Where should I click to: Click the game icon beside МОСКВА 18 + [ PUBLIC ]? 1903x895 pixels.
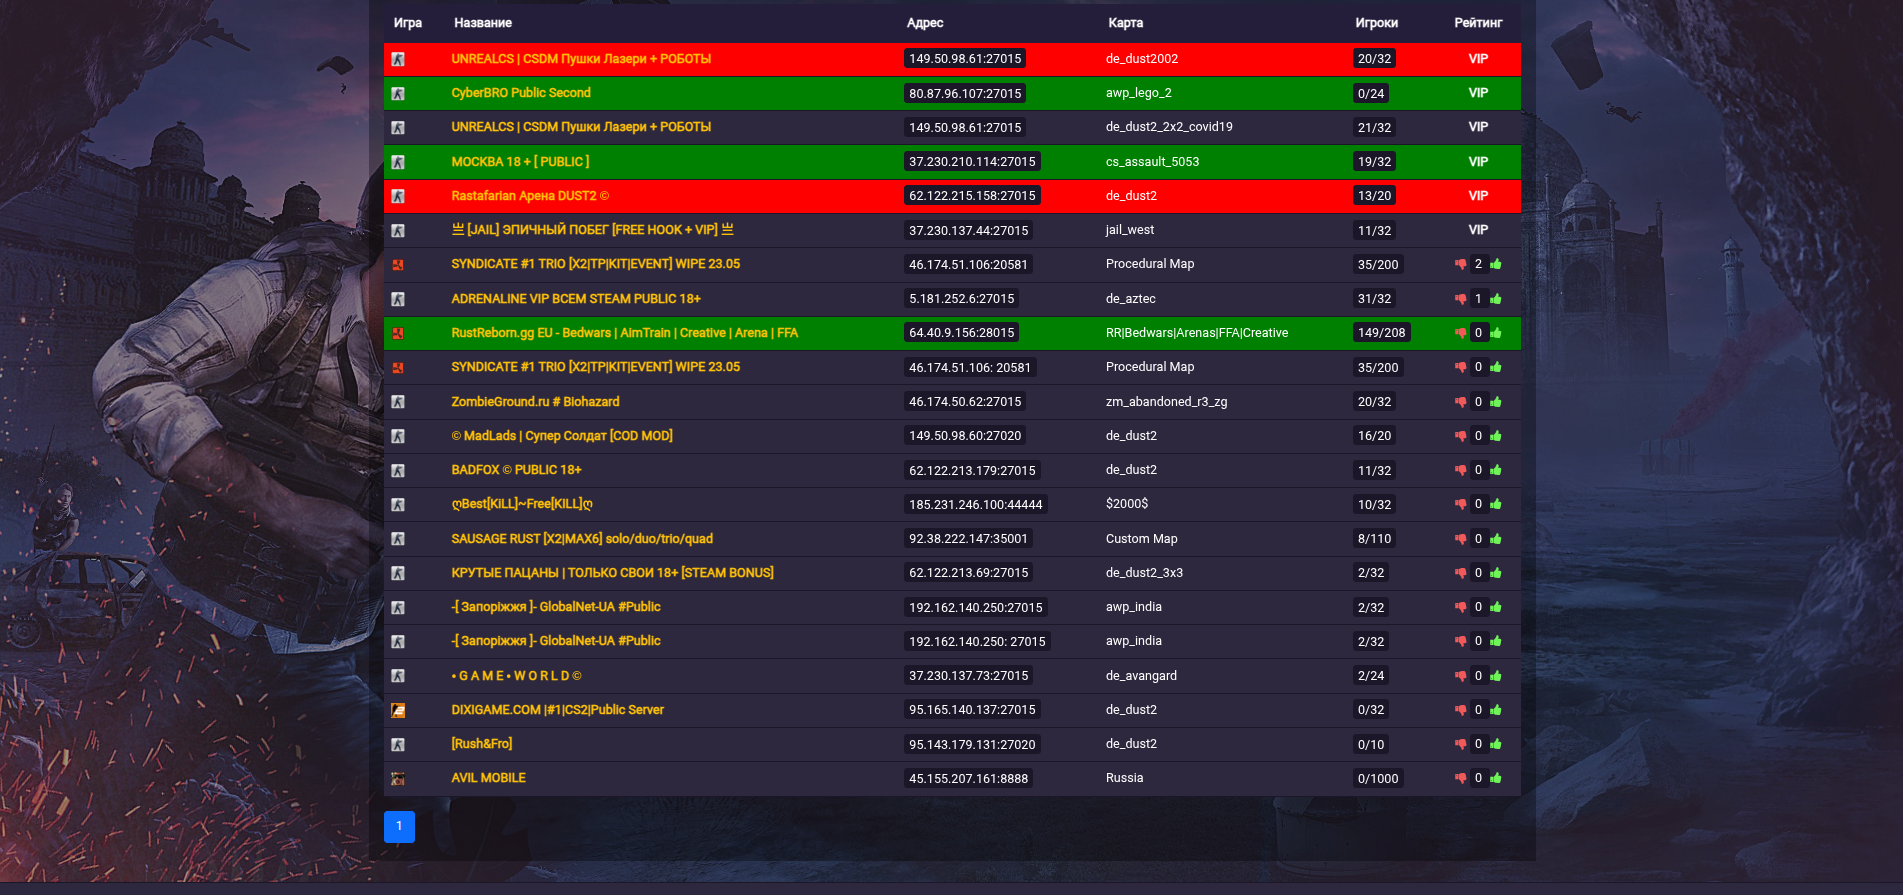[398, 162]
